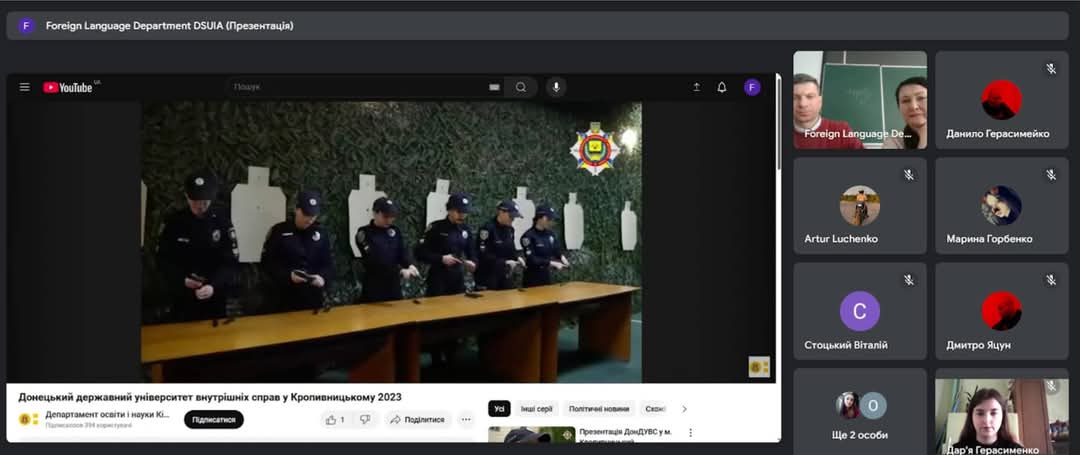Viewport: 1080px width, 455px height.
Task: Click Стоцький Віталій's muted microphone icon
Action: pos(908,280)
